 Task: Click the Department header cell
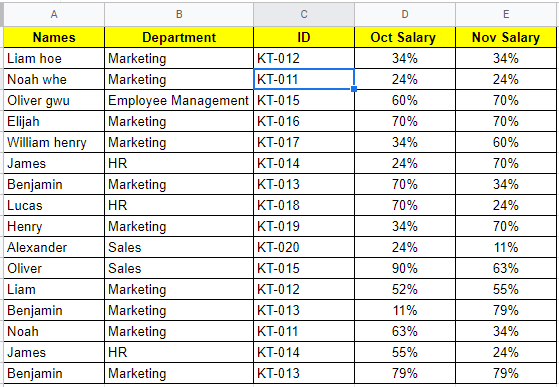(179, 37)
